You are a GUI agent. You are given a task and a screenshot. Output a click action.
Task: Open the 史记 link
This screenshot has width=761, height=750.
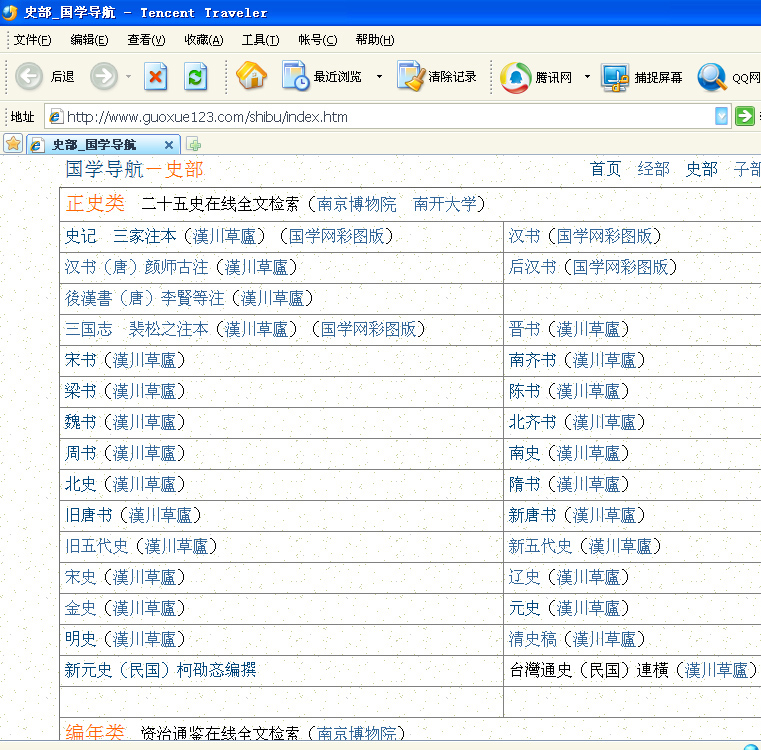(x=81, y=236)
